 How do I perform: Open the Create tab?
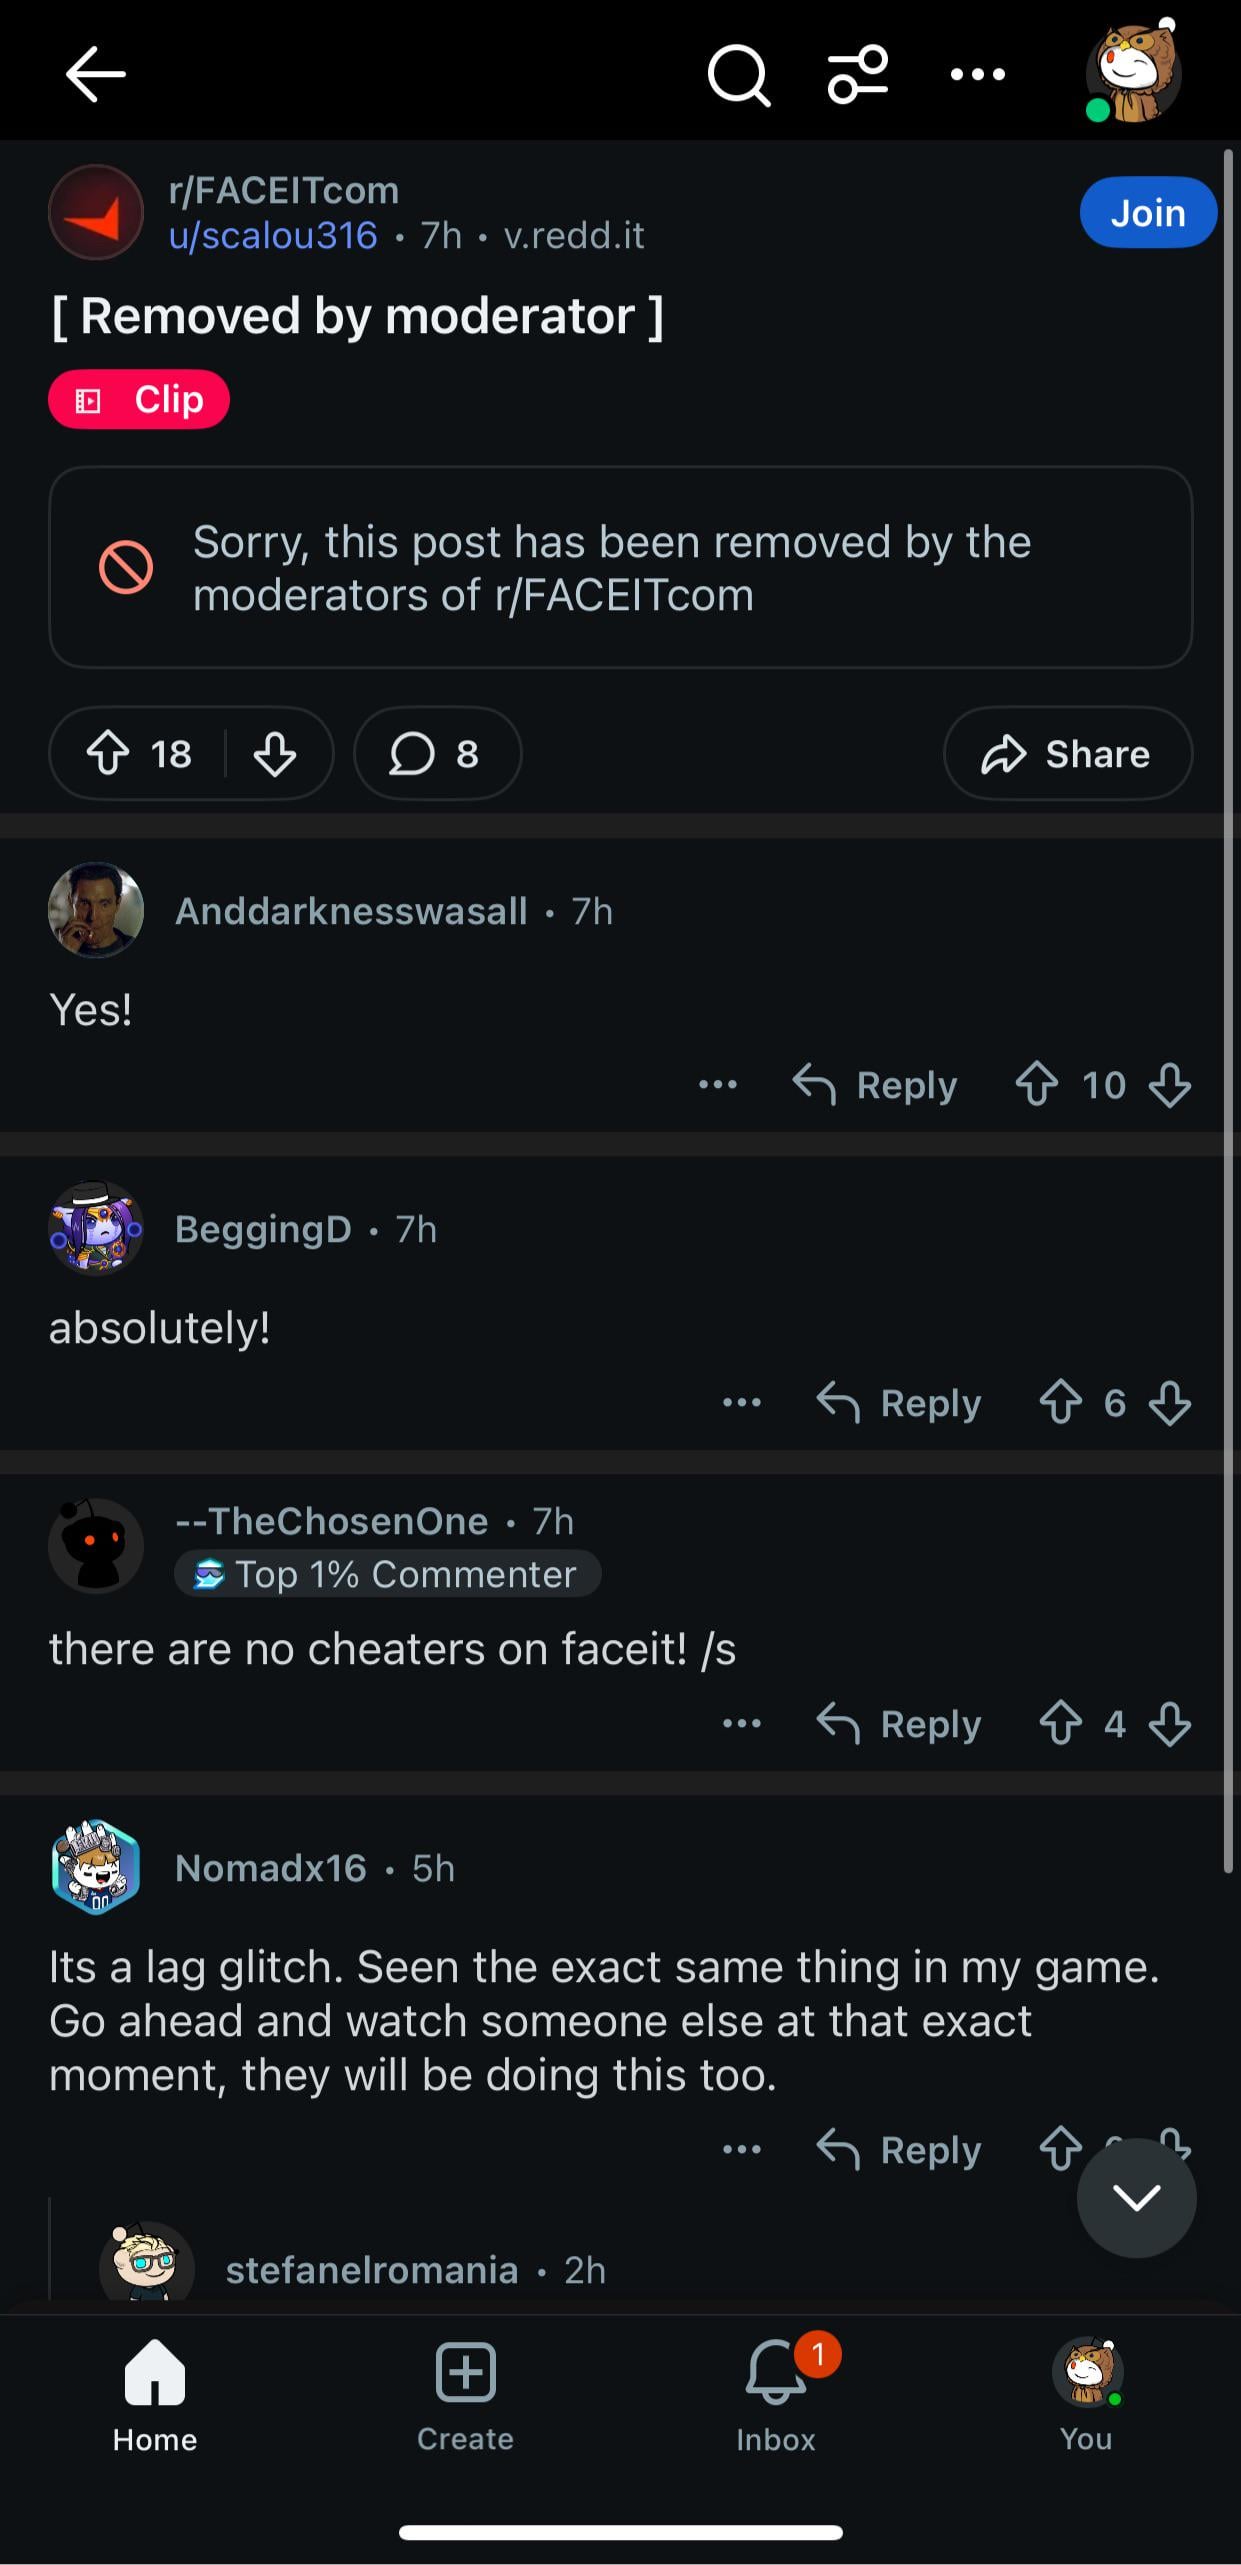pyautogui.click(x=465, y=2395)
